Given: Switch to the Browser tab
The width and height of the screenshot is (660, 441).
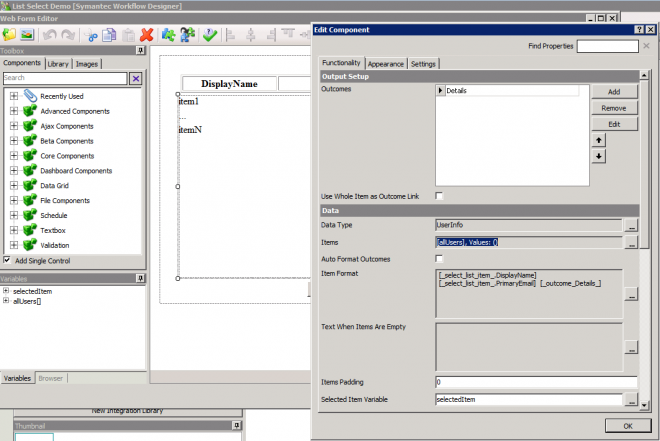Looking at the screenshot, I should point(51,378).
